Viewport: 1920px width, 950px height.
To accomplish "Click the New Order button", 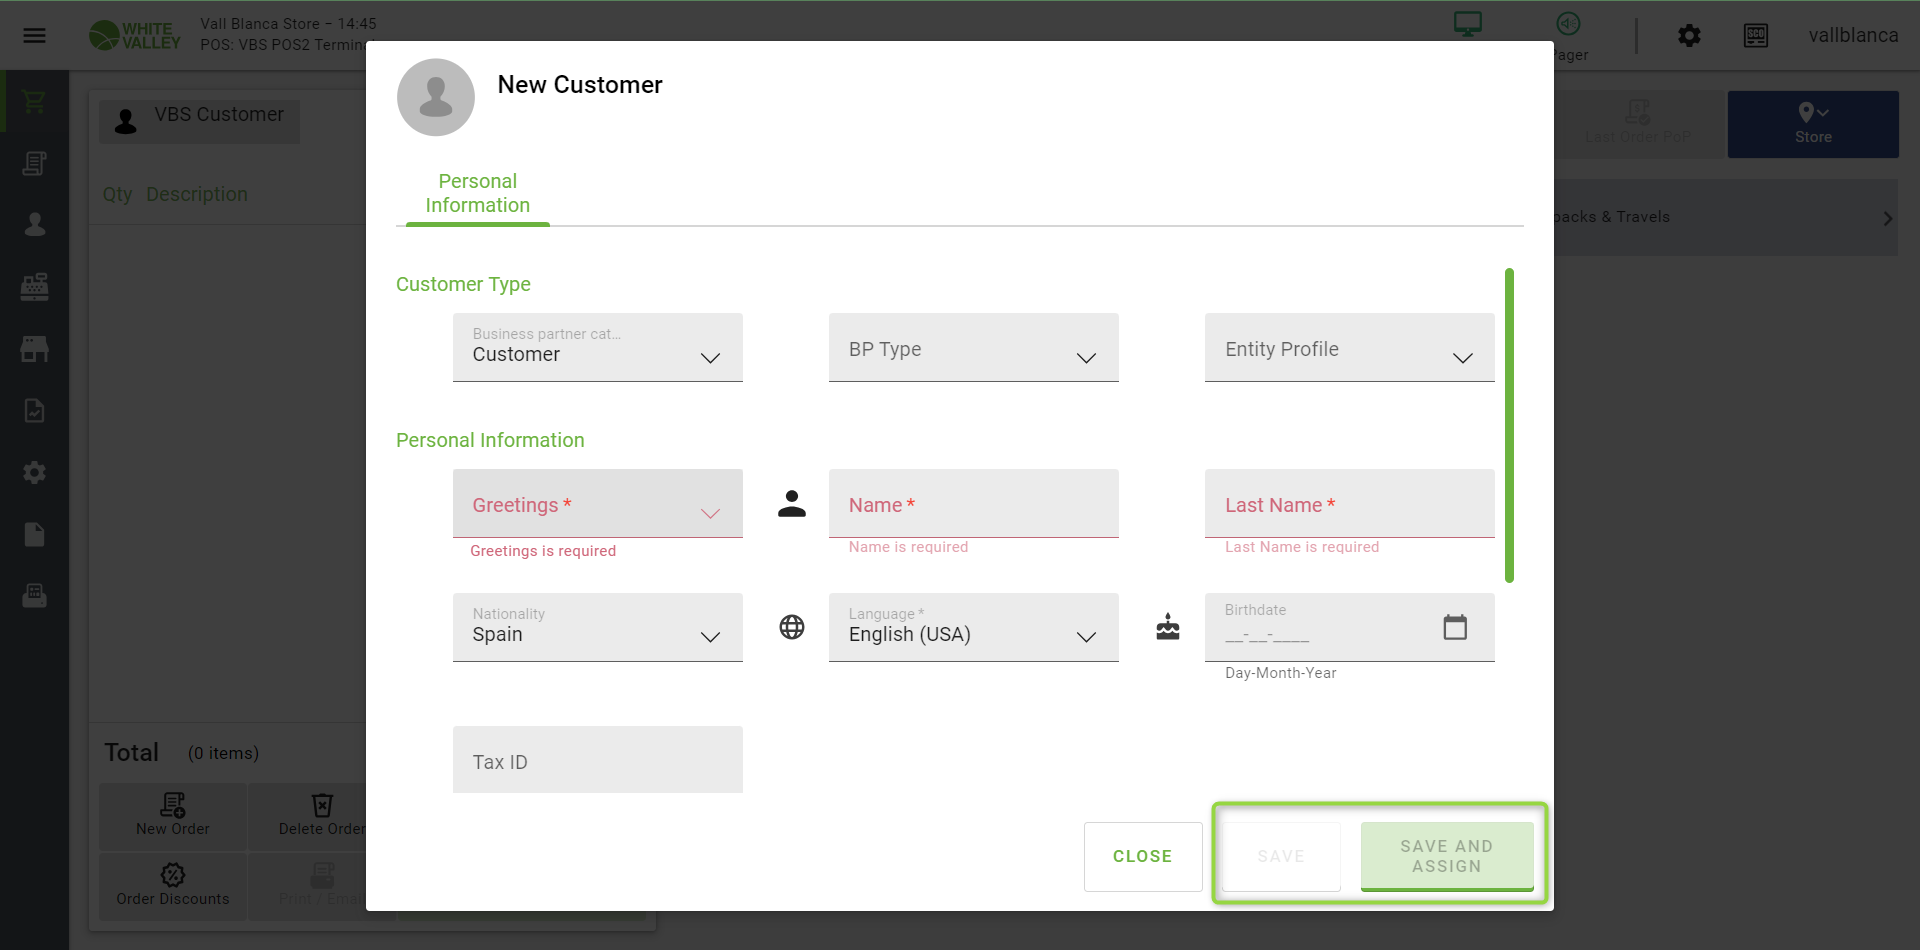I will (x=173, y=816).
